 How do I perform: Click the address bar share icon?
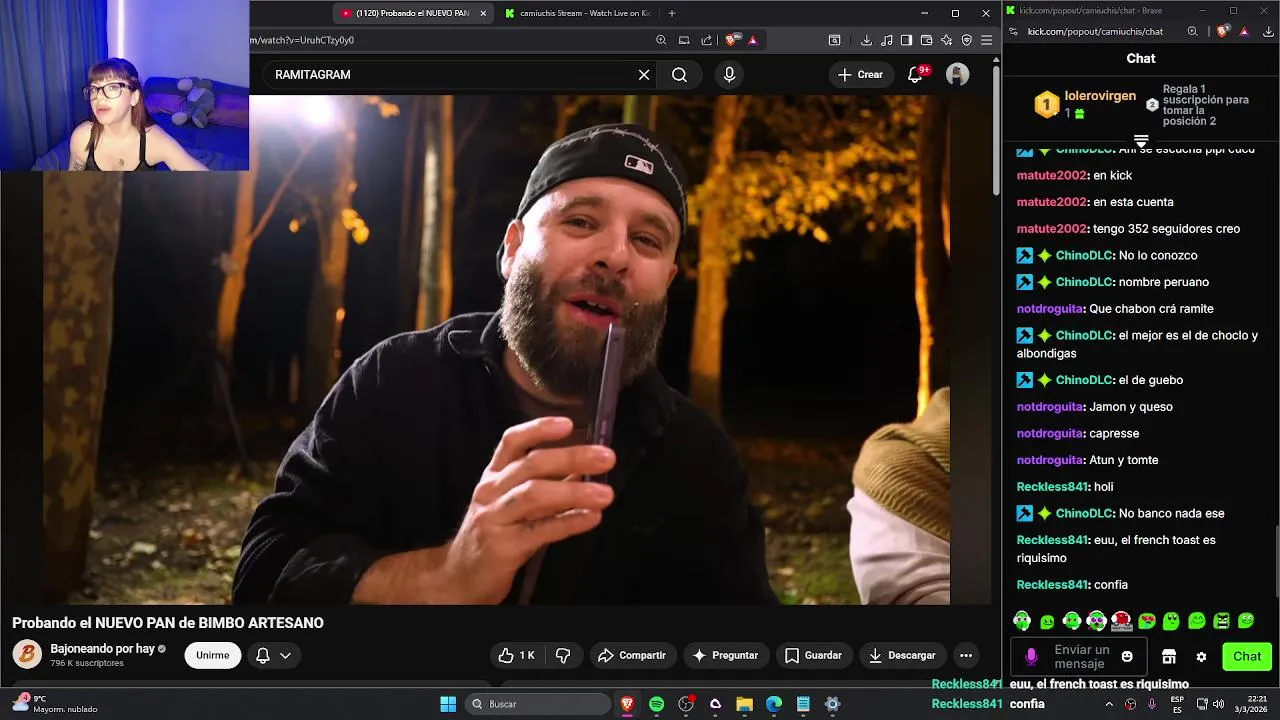tap(707, 40)
